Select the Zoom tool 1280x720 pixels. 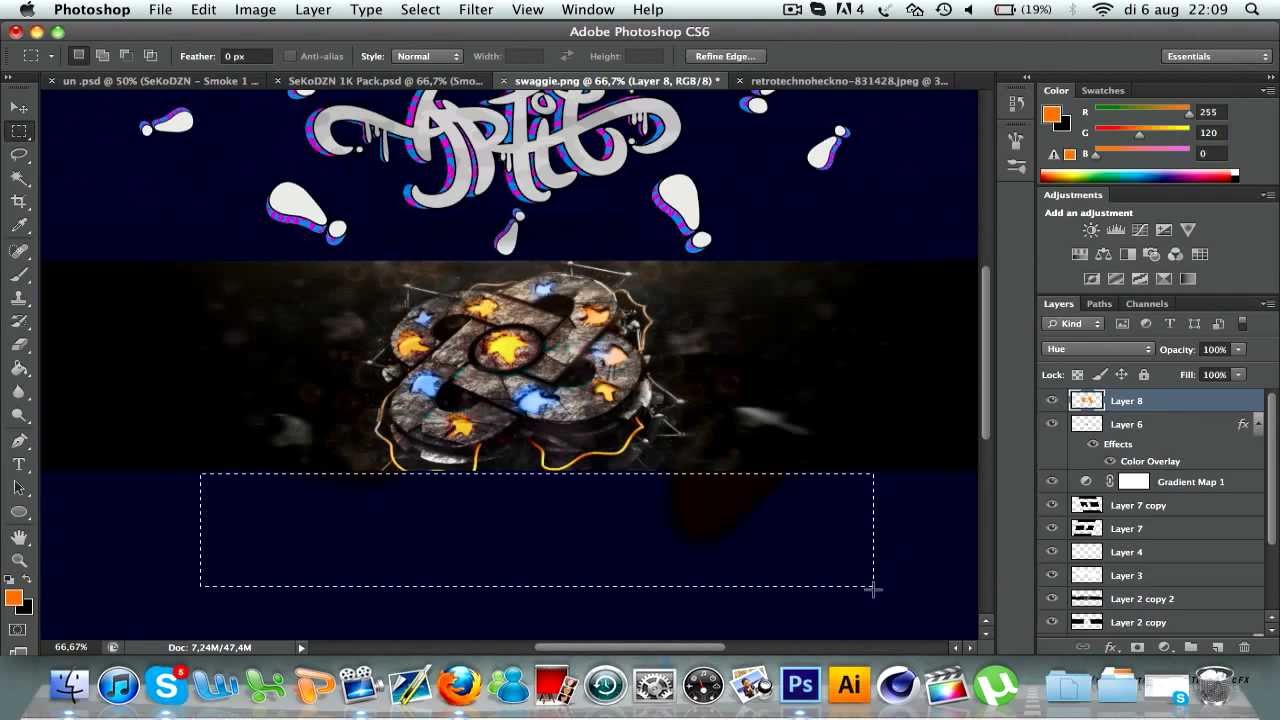[x=19, y=561]
